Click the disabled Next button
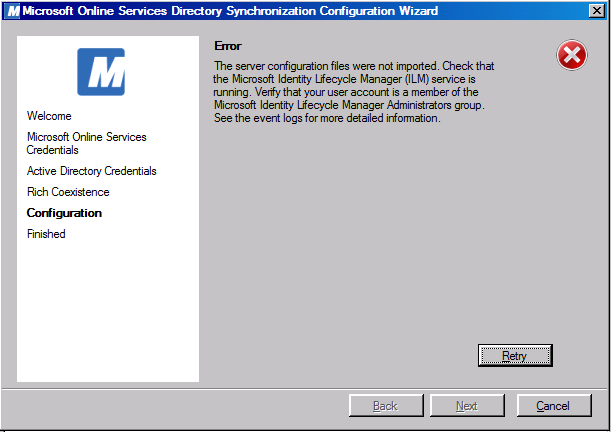The width and height of the screenshot is (611, 432). point(467,406)
